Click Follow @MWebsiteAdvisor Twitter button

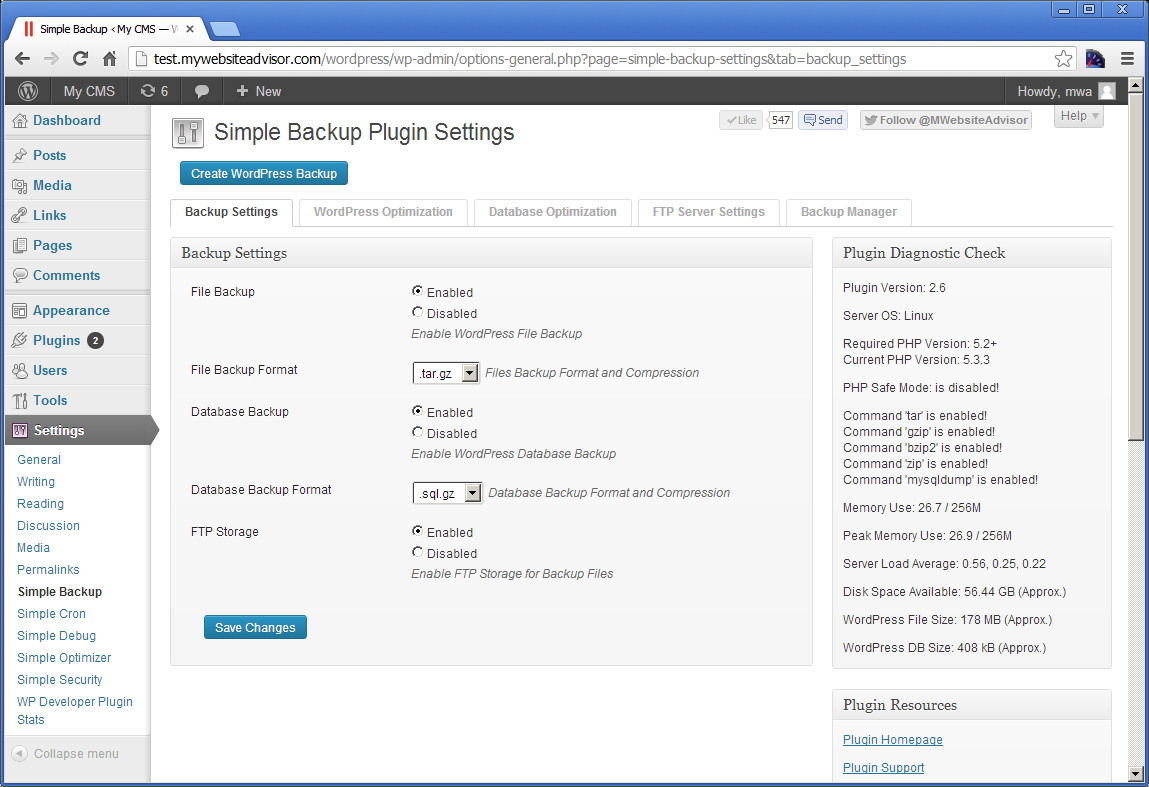[945, 120]
